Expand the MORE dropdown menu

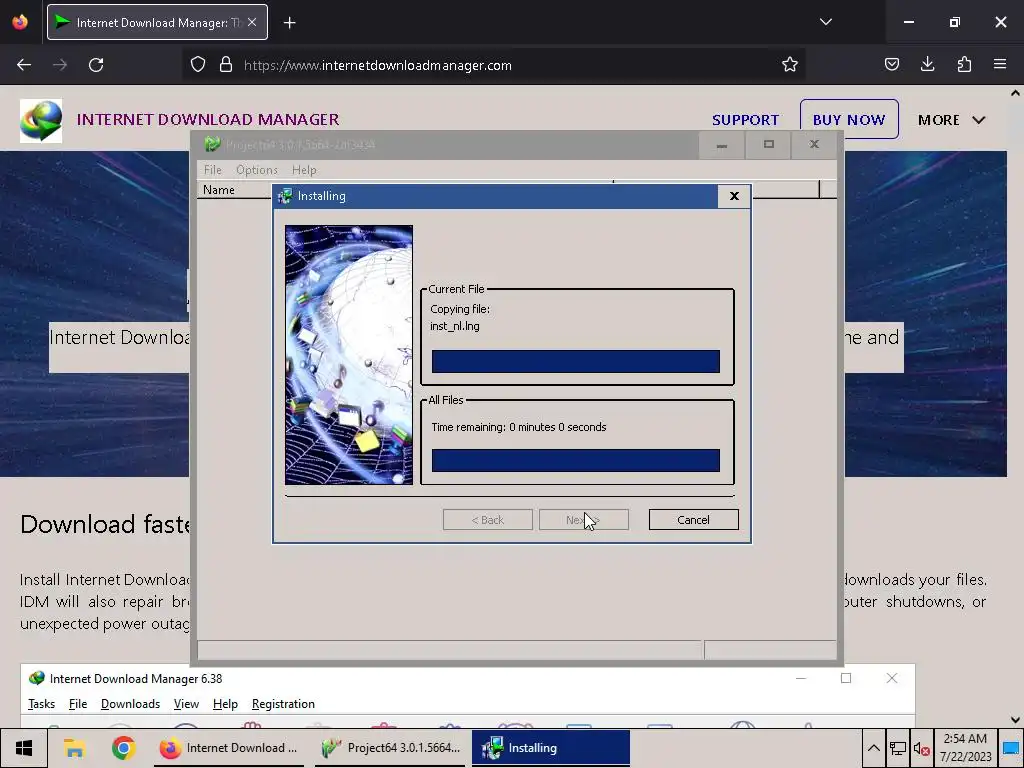pos(952,120)
